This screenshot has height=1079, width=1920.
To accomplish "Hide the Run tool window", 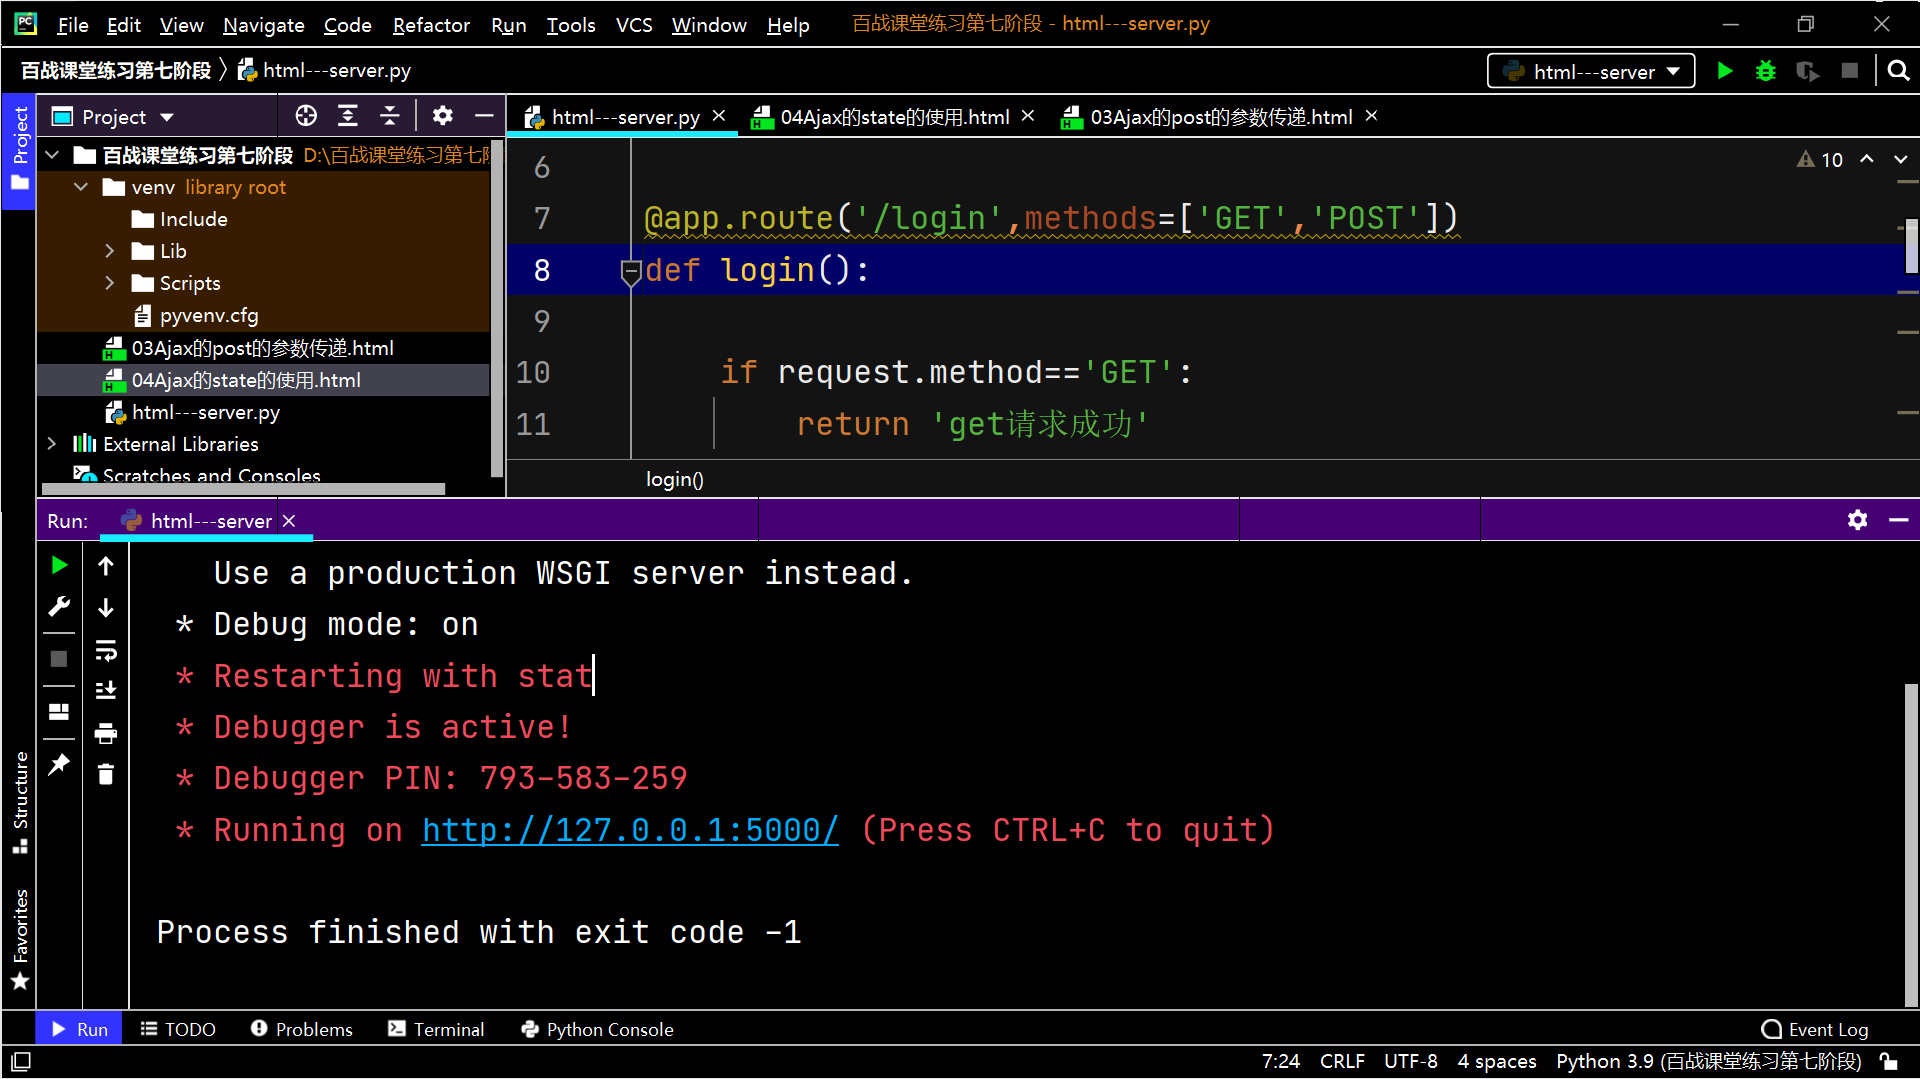I will [x=1899, y=520].
